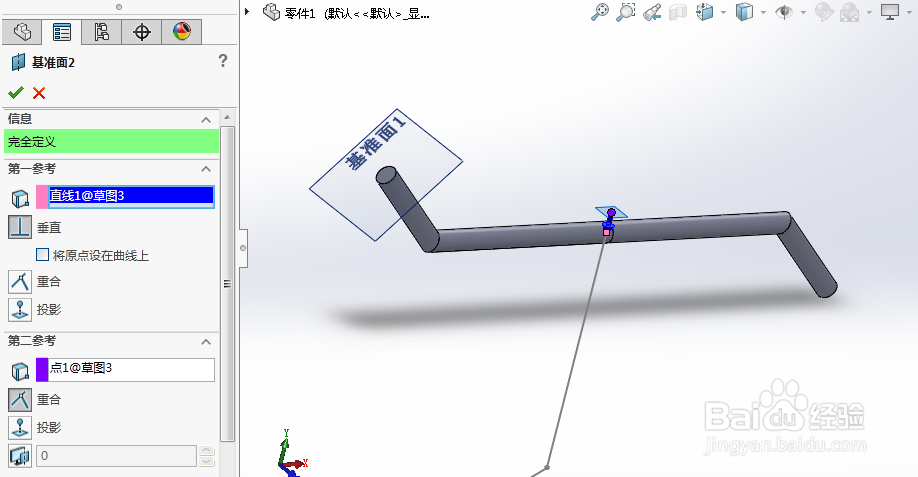Click the 基准面2 panel title icon

[x=19, y=62]
